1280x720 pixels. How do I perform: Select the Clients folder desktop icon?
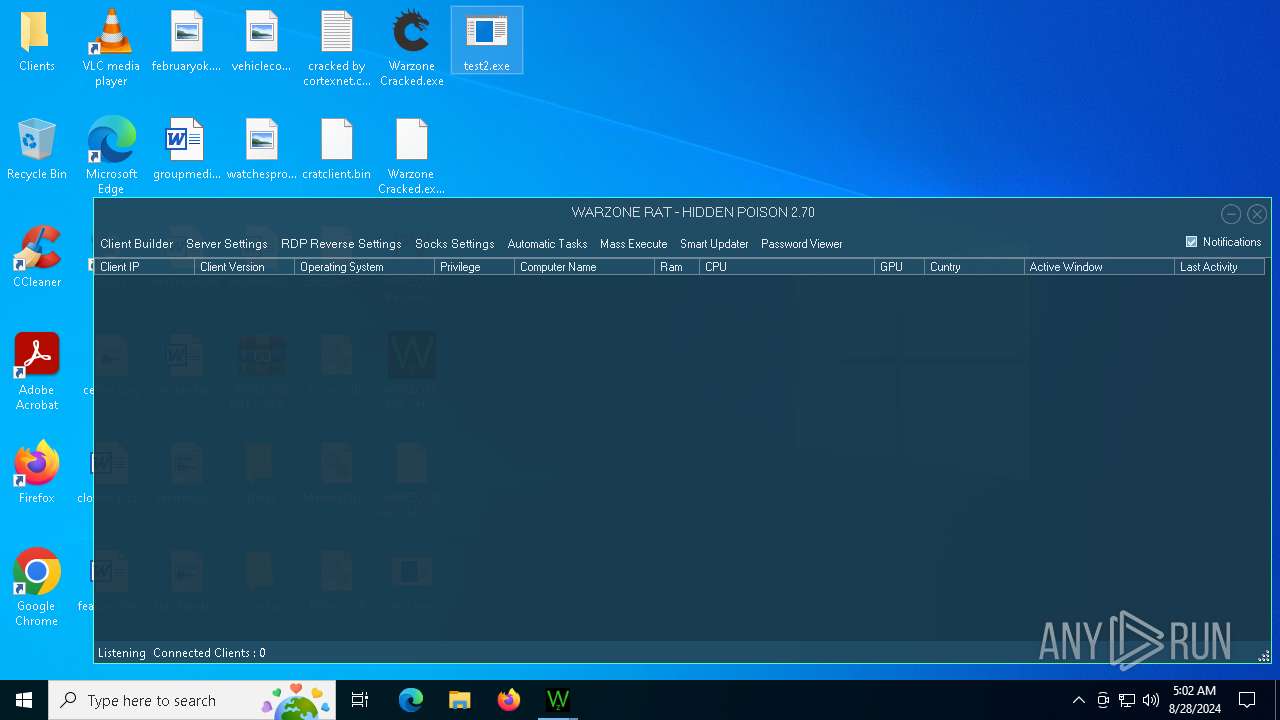tap(36, 41)
